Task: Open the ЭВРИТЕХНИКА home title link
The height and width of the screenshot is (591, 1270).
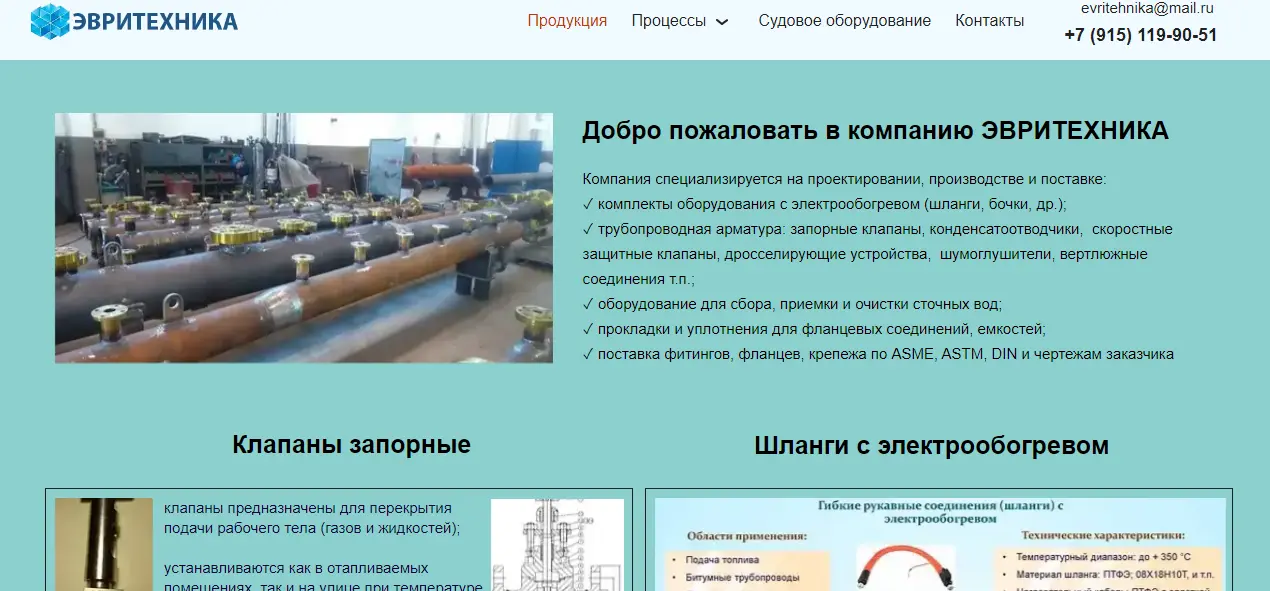Action: [155, 21]
